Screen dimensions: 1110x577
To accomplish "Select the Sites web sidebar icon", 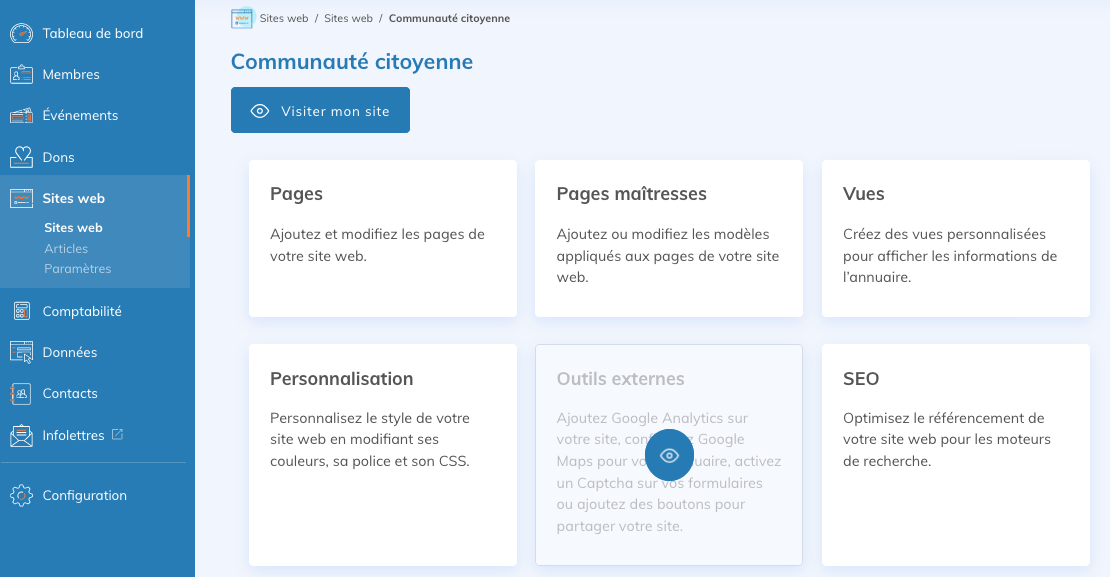I will pyautogui.click(x=20, y=197).
